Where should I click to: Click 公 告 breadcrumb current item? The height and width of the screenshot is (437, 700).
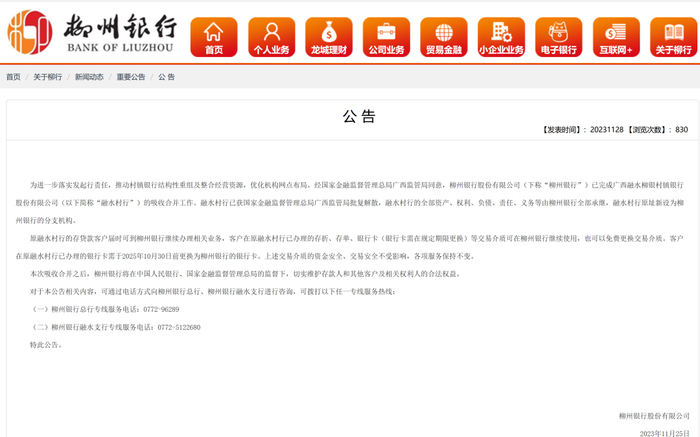(x=167, y=77)
